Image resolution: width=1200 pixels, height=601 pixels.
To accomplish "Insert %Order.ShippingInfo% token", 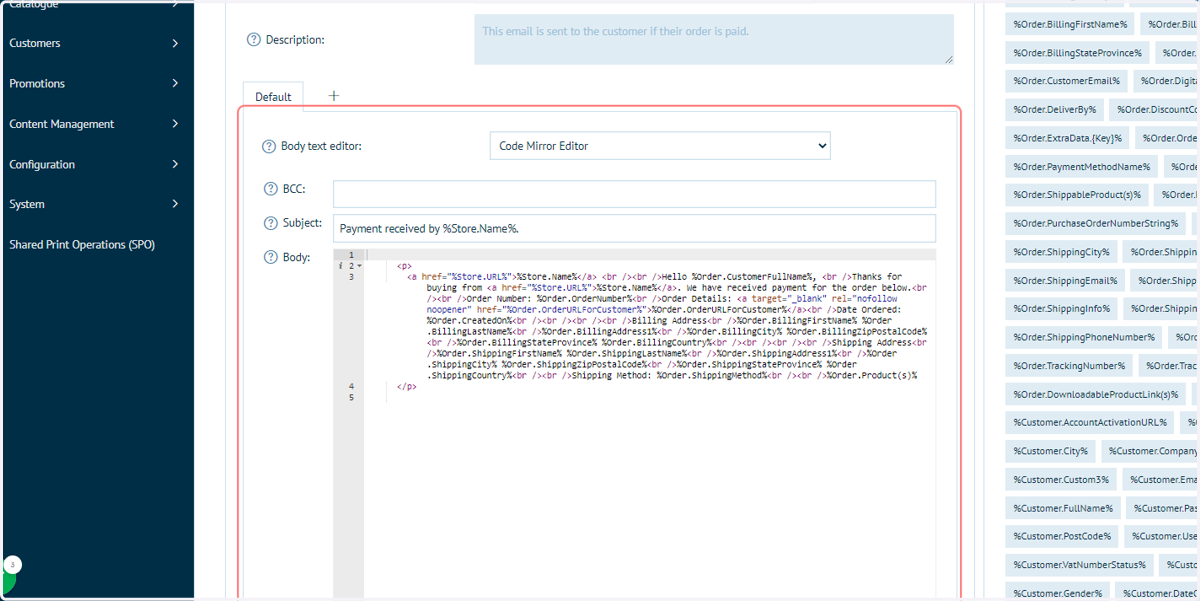I will tap(1061, 309).
